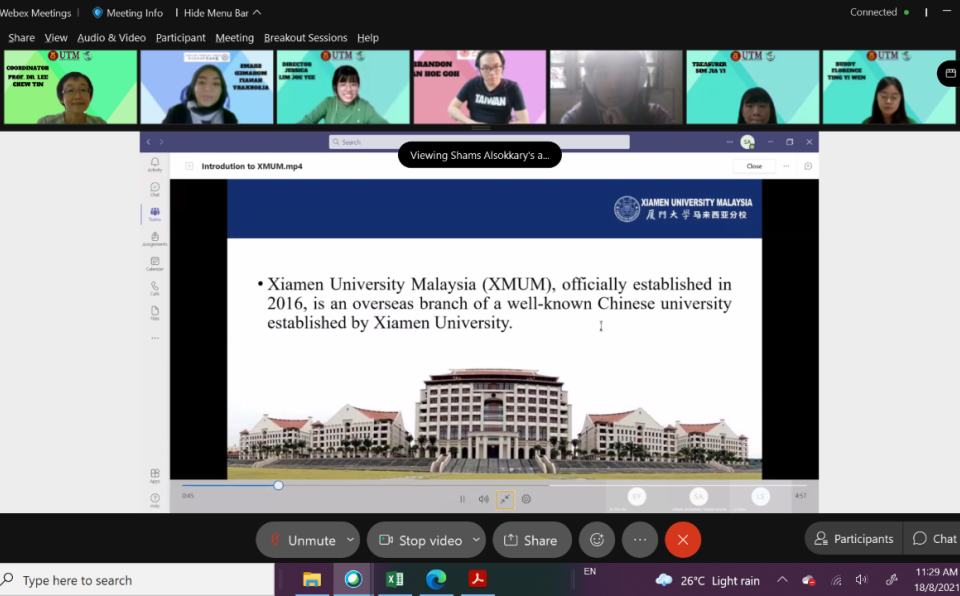Viewport: 960px width, 596px height.
Task: Open video player settings gear
Action: (x=526, y=499)
